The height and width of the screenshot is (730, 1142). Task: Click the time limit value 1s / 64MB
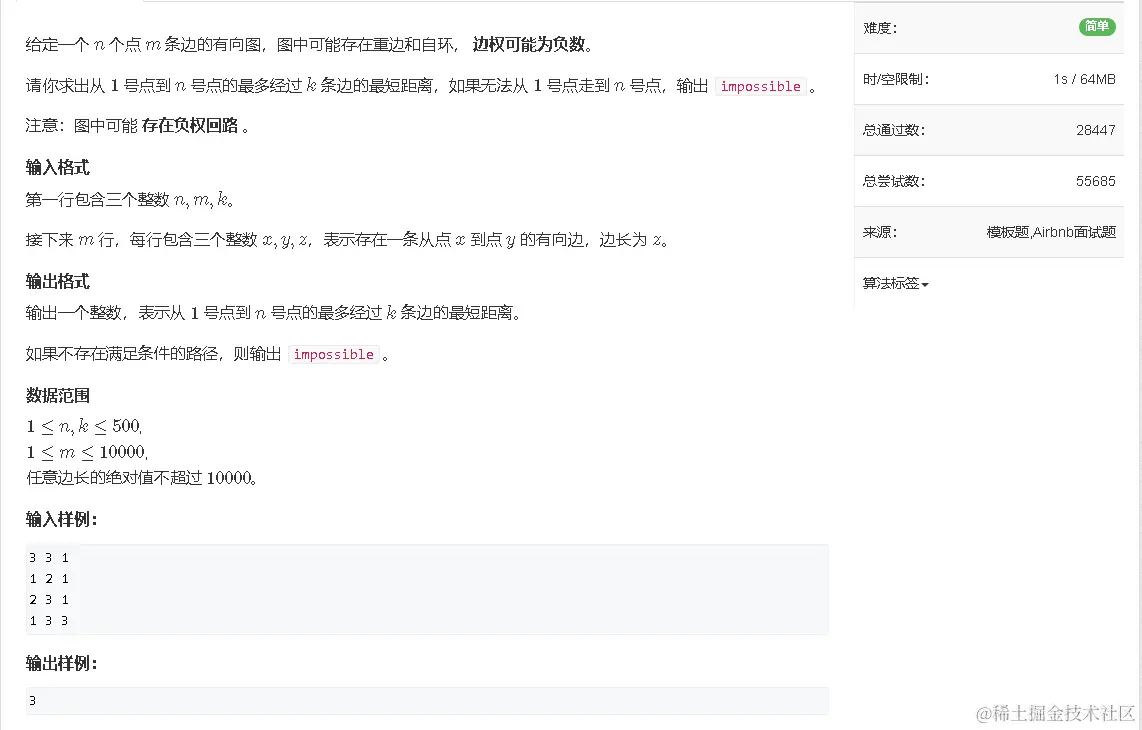pos(1084,79)
